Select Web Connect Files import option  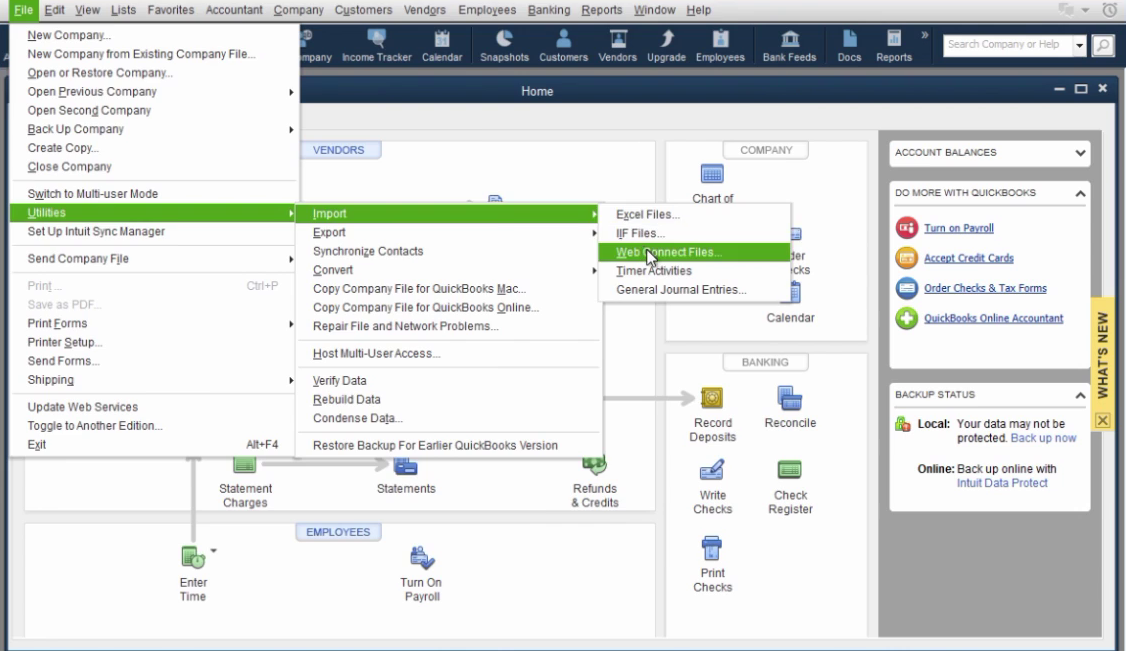pos(694,252)
